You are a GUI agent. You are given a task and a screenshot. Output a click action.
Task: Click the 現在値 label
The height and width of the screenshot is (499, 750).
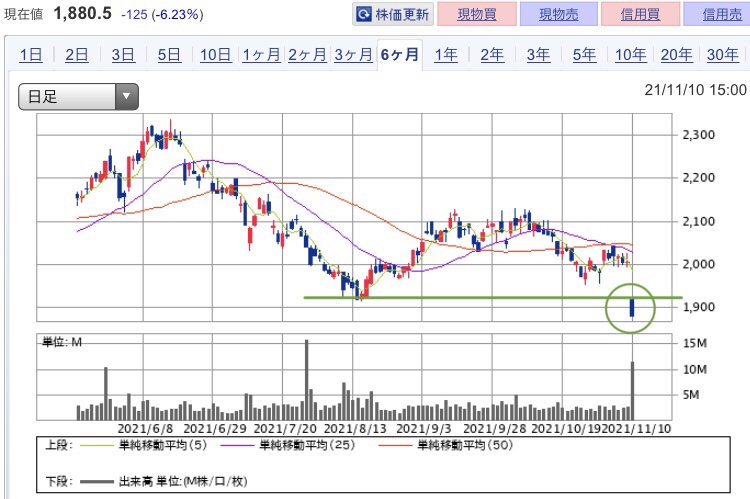[23, 14]
